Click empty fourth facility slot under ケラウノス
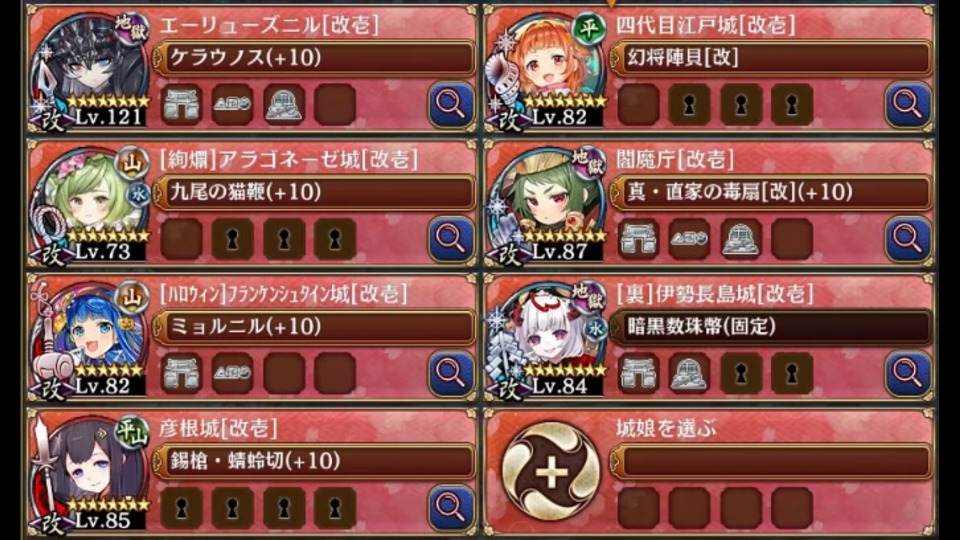Image resolution: width=960 pixels, height=540 pixels. tap(335, 105)
